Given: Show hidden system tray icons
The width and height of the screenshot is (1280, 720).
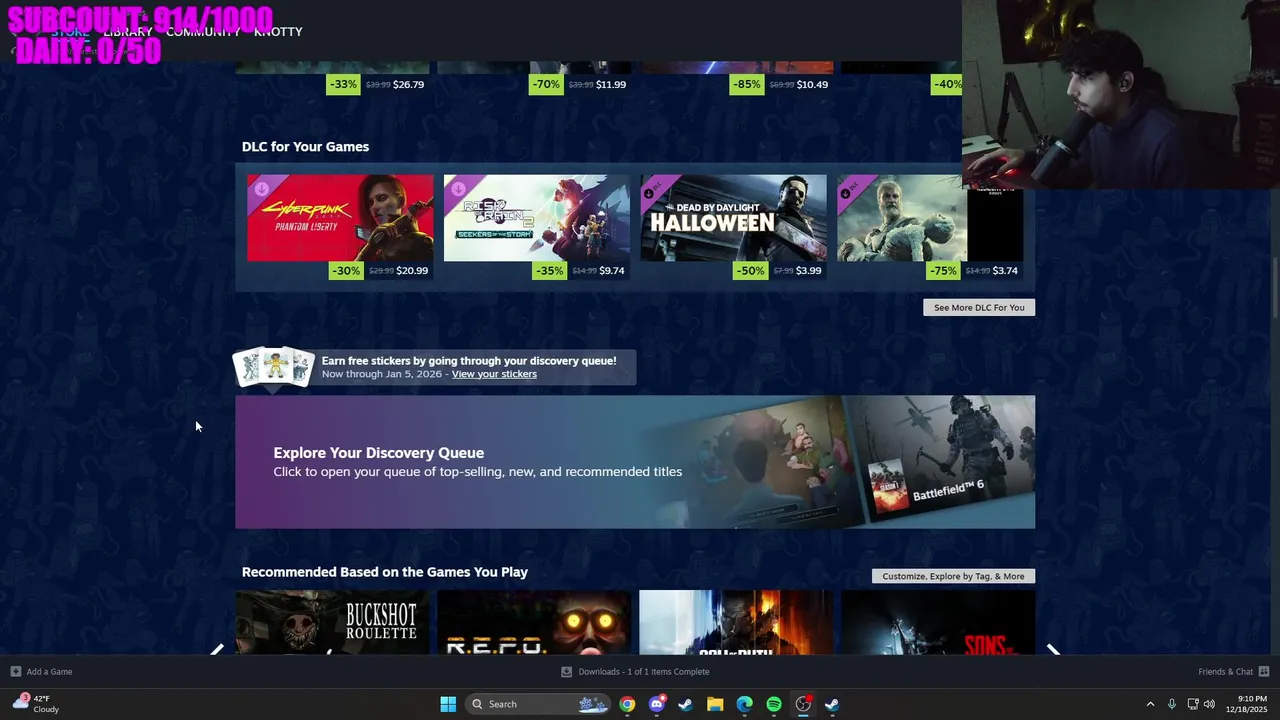Looking at the screenshot, I should [x=1150, y=704].
